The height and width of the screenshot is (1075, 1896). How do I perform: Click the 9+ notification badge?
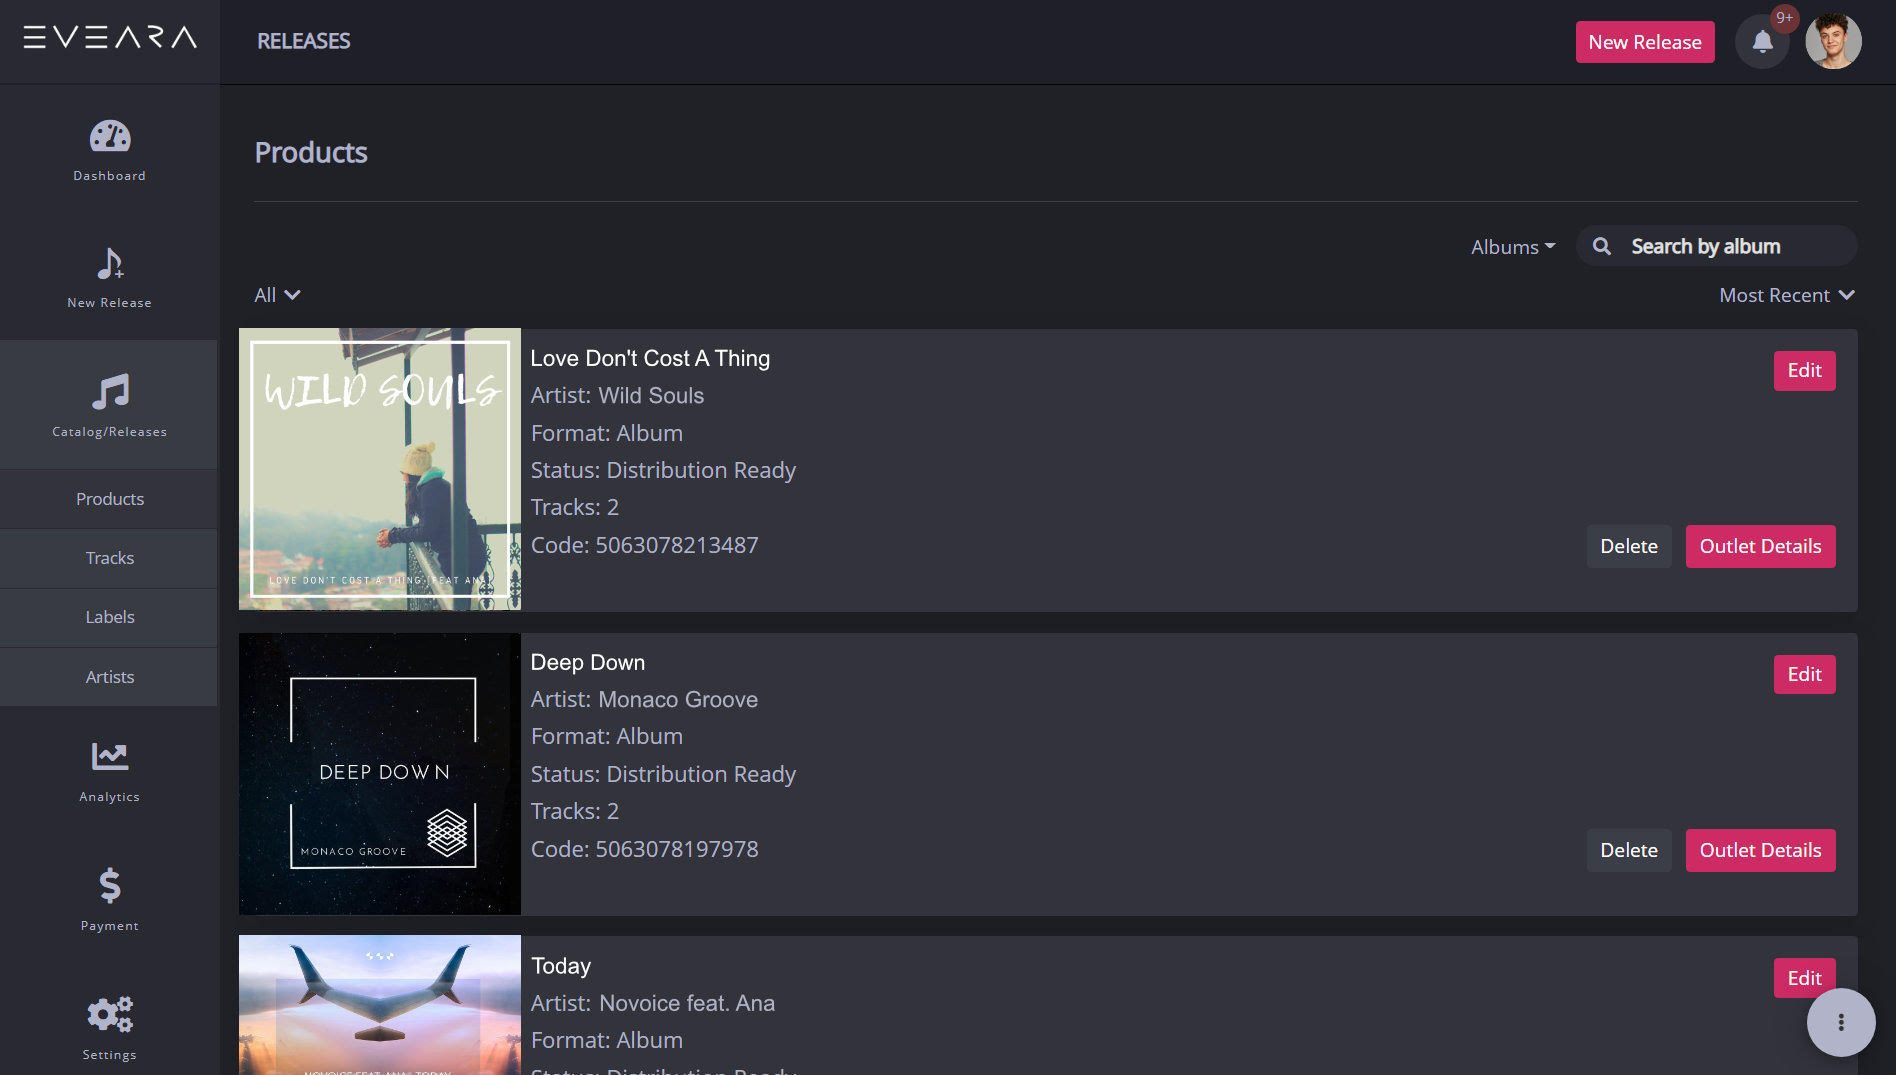(x=1784, y=18)
